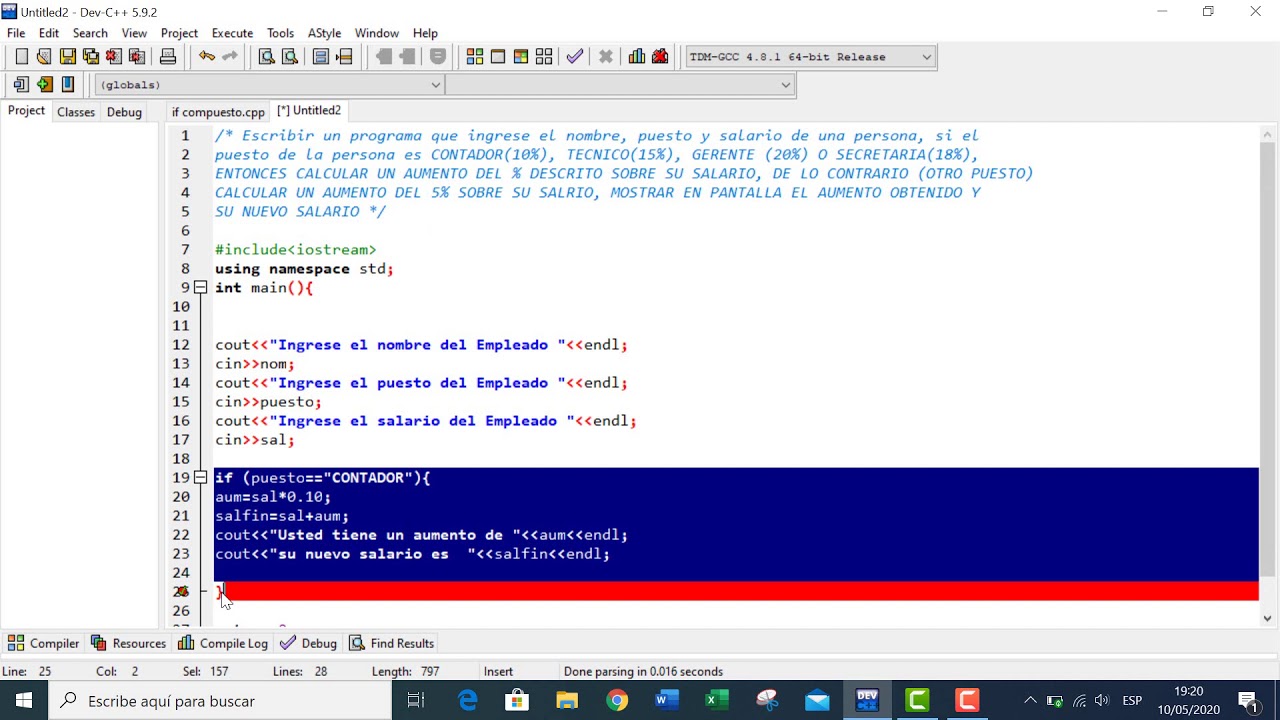Click the Close All toolbar icon

click(x=137, y=57)
